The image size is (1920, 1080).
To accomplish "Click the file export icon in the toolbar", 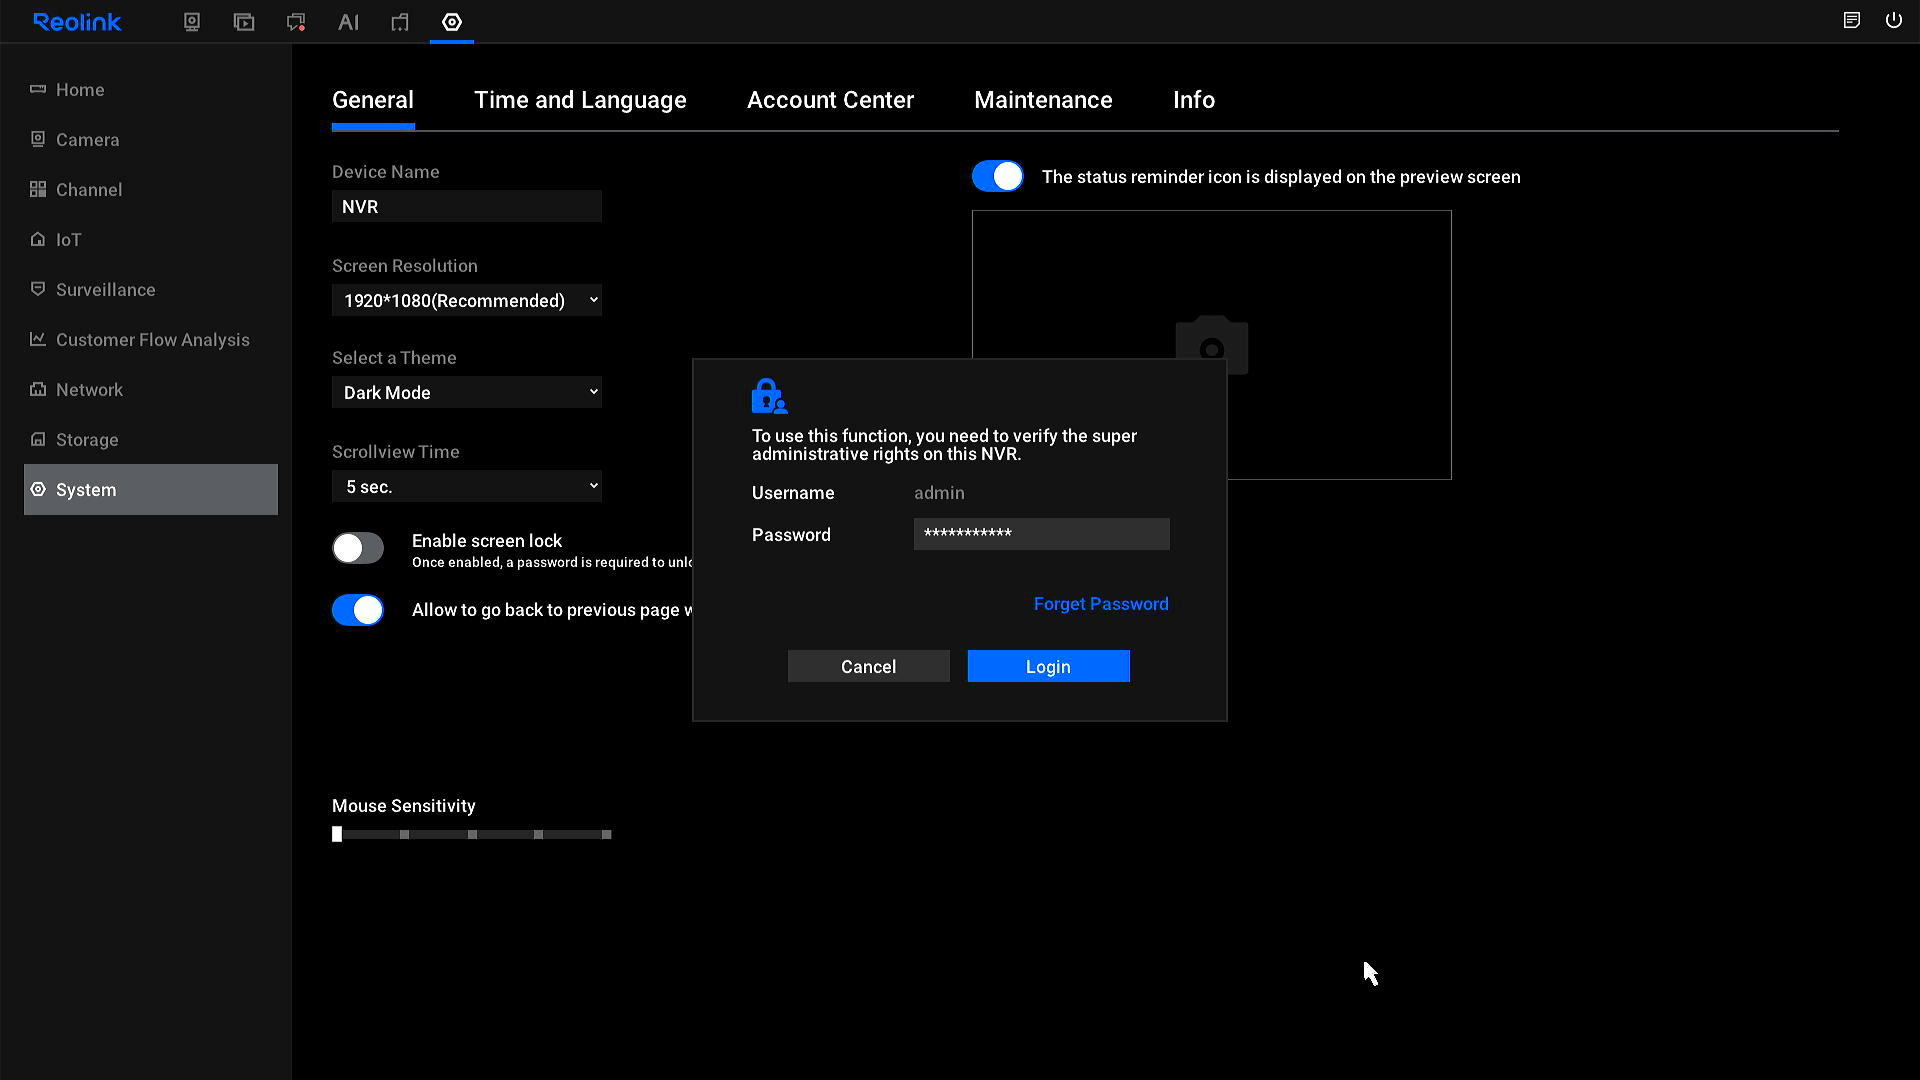I will 399,21.
